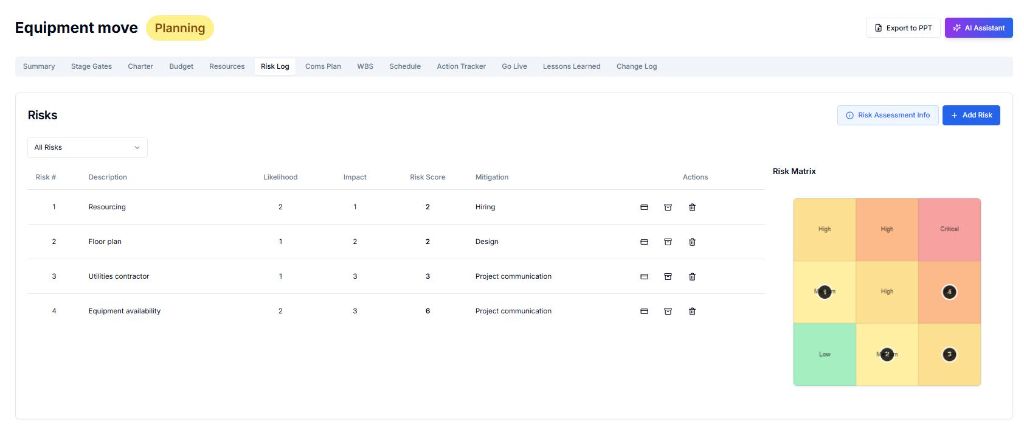The image size is (1024, 429).
Task: Delete the Utilities contractor risk
Action: click(692, 276)
